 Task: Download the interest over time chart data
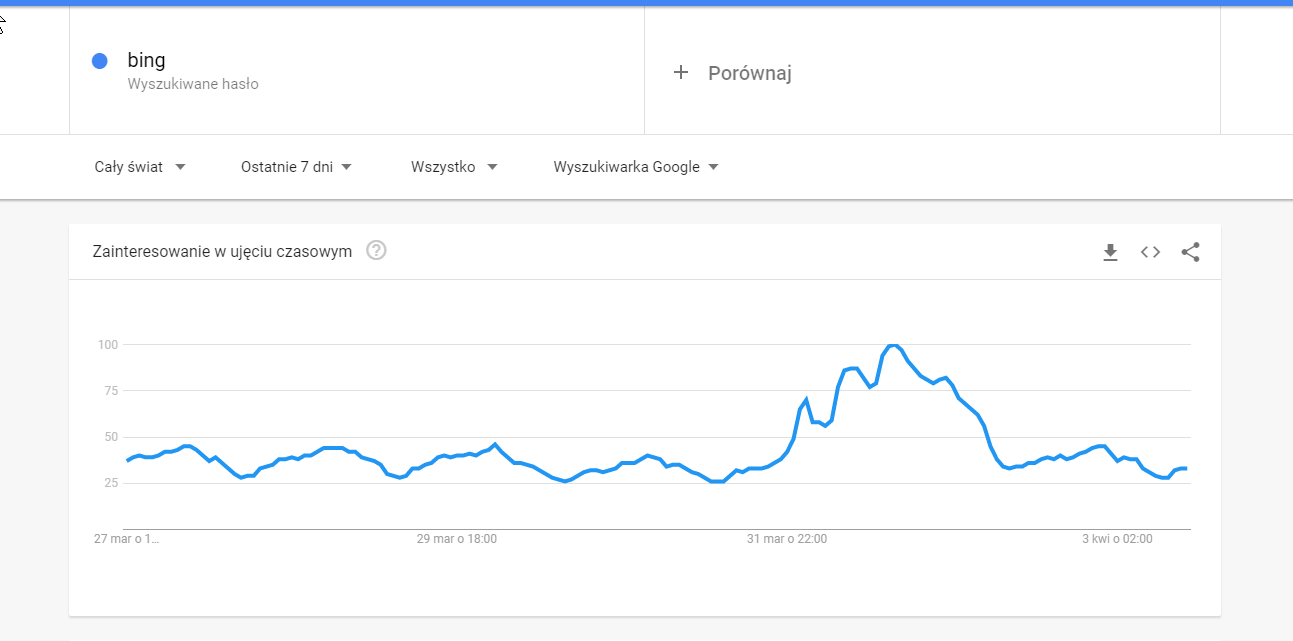1110,252
